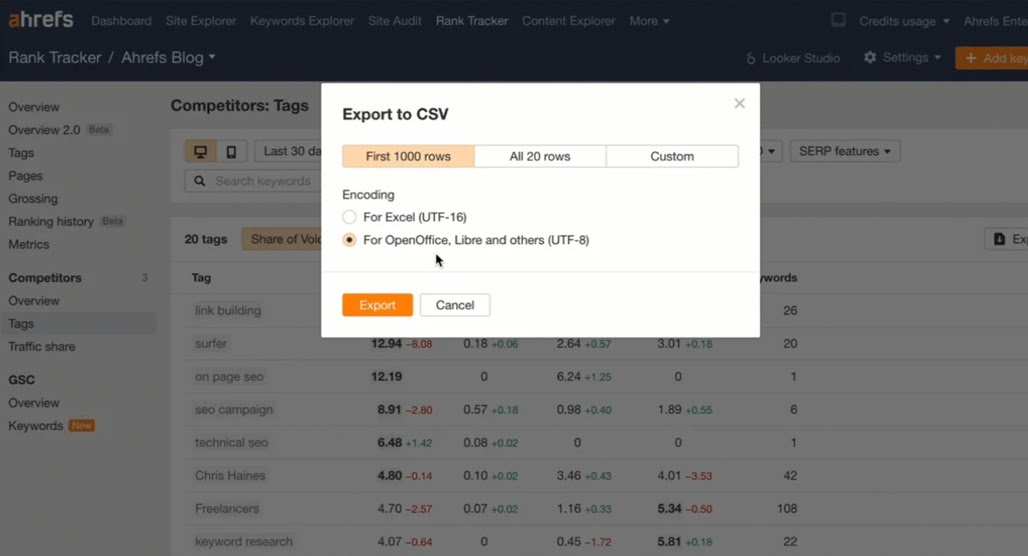Open Overview 2.0 Beta in sidebar
The height and width of the screenshot is (556, 1028).
click(59, 130)
